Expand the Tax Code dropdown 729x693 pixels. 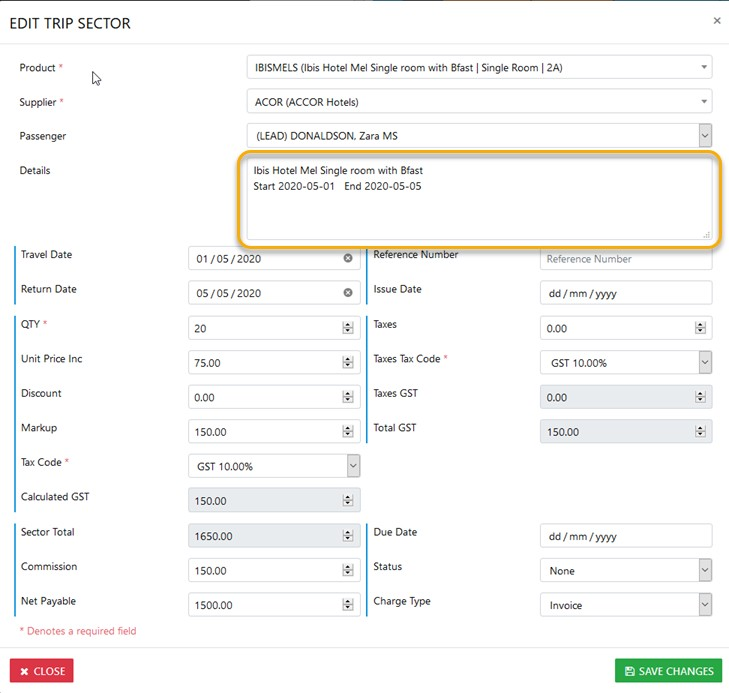pos(352,466)
